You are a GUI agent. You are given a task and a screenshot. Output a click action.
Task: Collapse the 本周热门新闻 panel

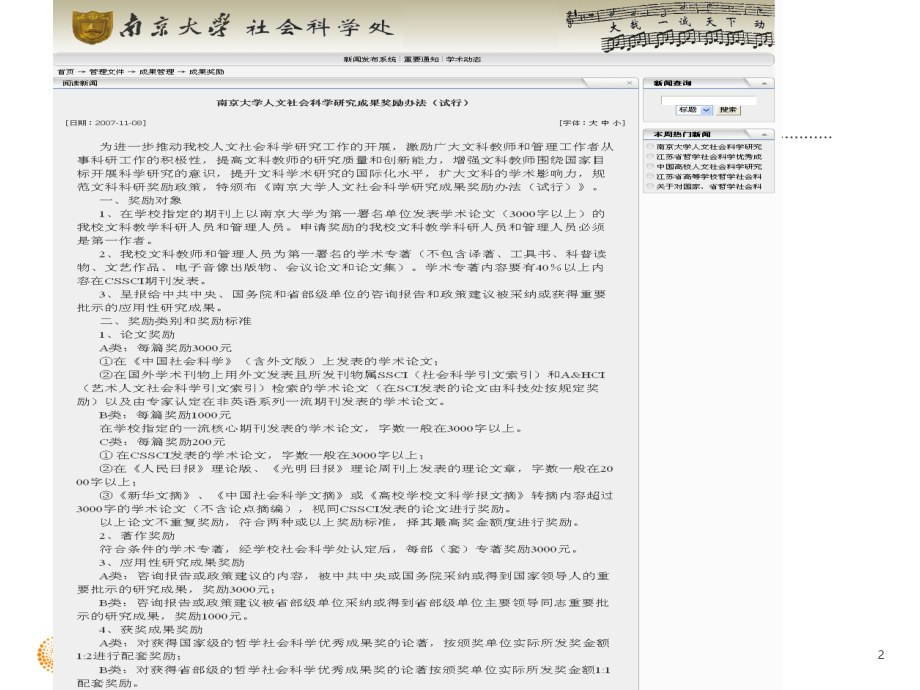pos(764,134)
